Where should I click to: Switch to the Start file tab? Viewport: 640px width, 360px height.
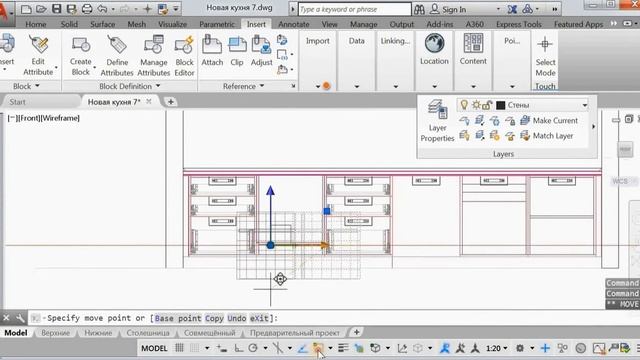pyautogui.click(x=18, y=102)
